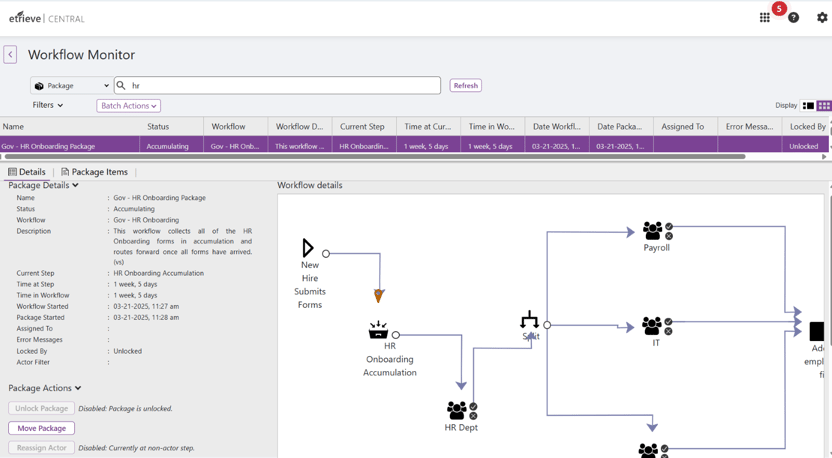This screenshot has width=832, height=458.
Task: Select the black end node at right edge
Action: pos(817,331)
